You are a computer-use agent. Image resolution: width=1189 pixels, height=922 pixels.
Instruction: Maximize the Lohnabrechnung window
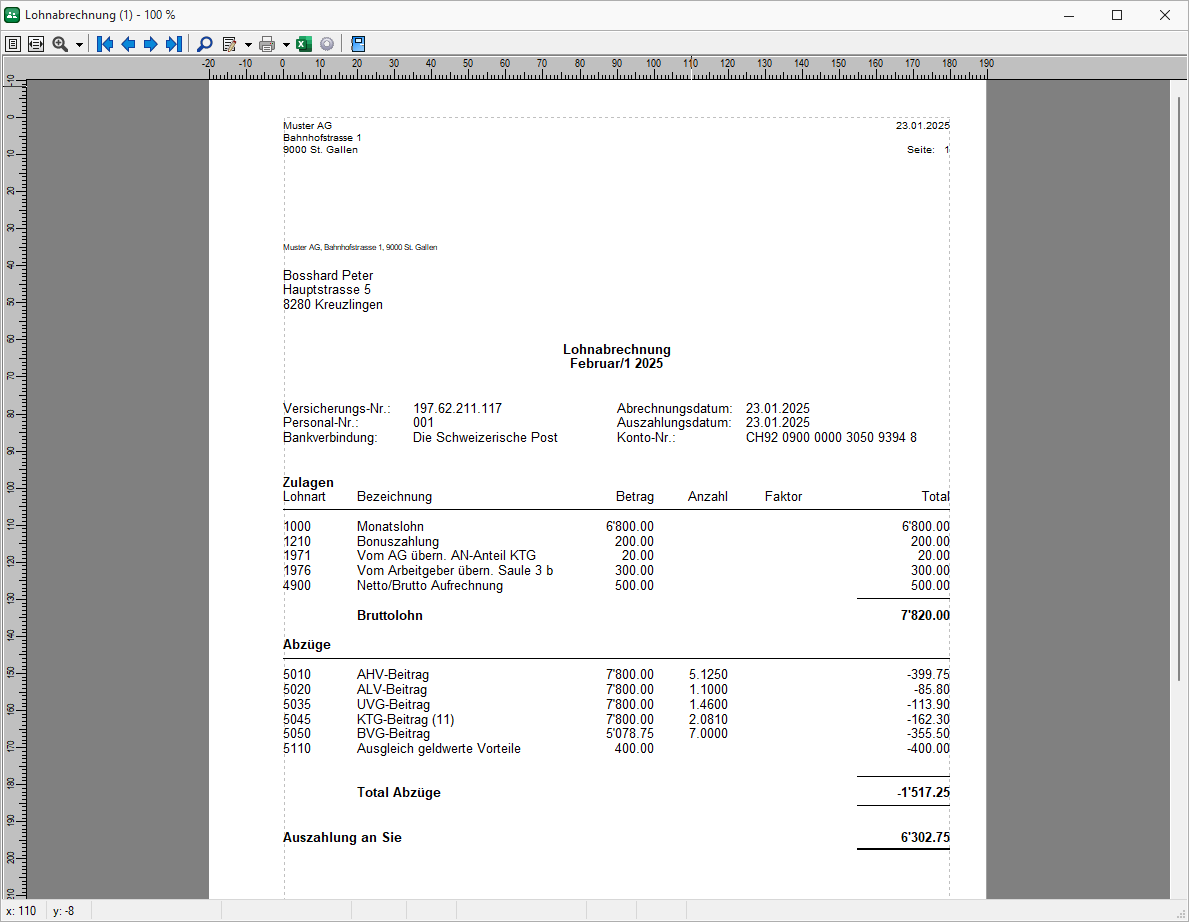(1117, 15)
